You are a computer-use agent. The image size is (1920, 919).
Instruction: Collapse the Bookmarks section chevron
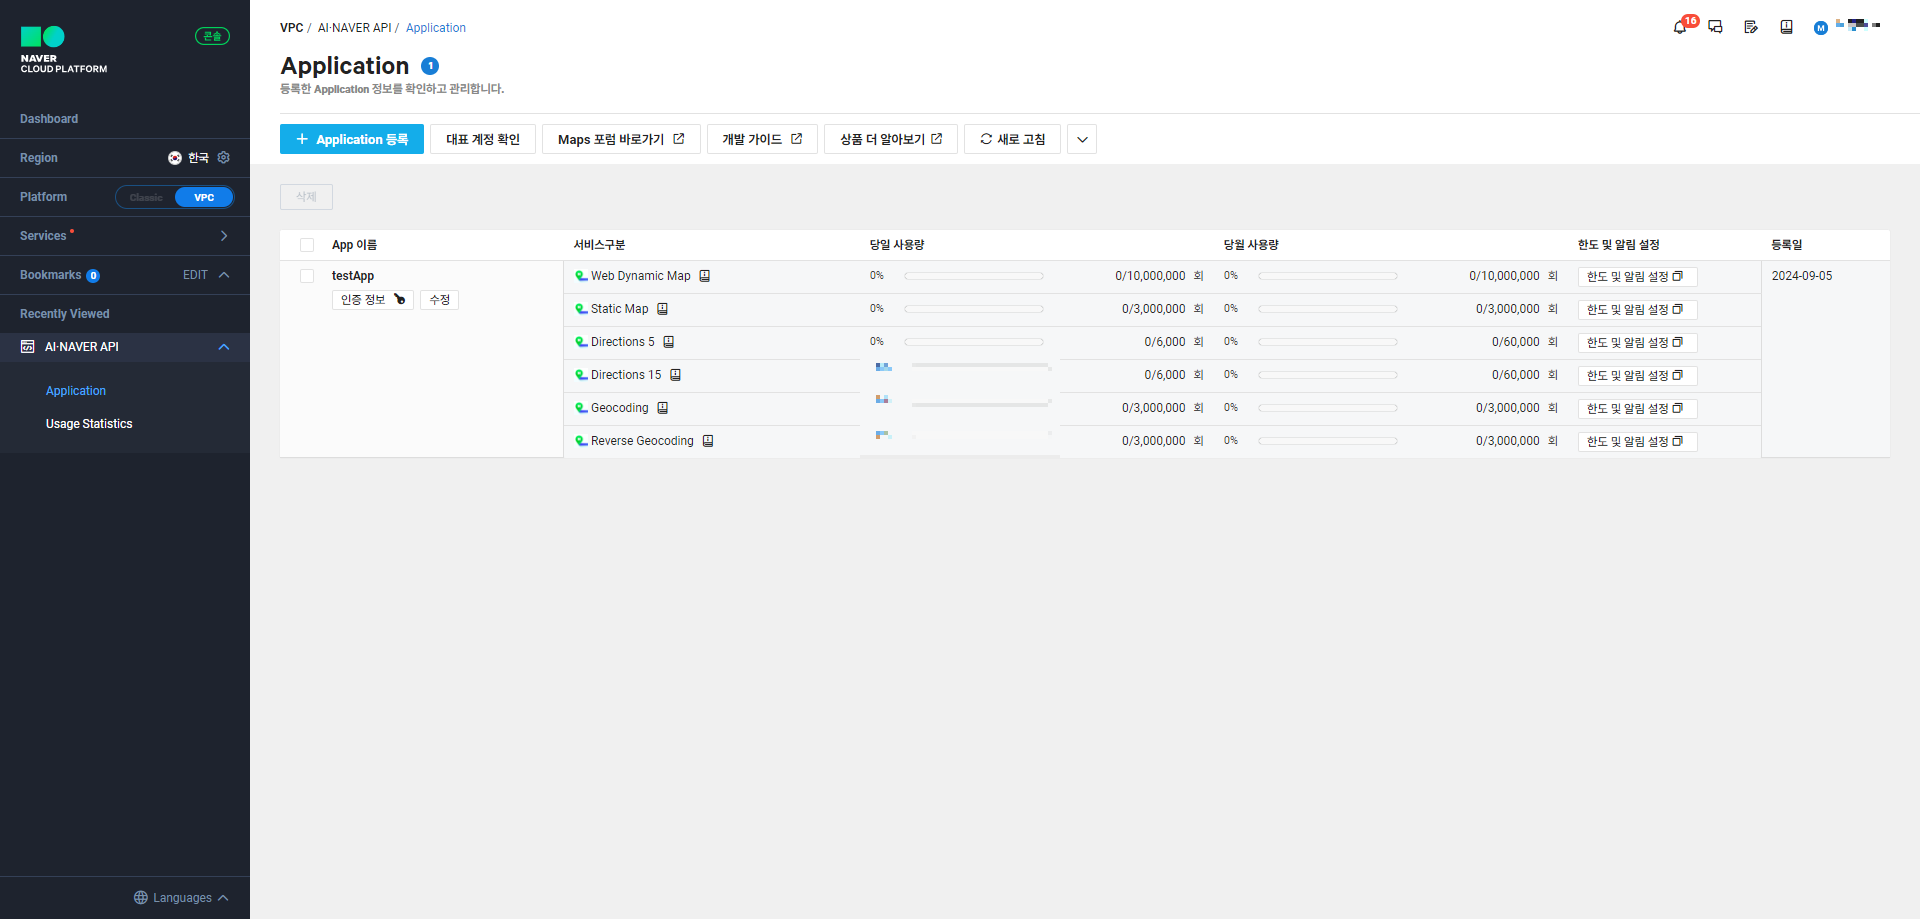[224, 275]
